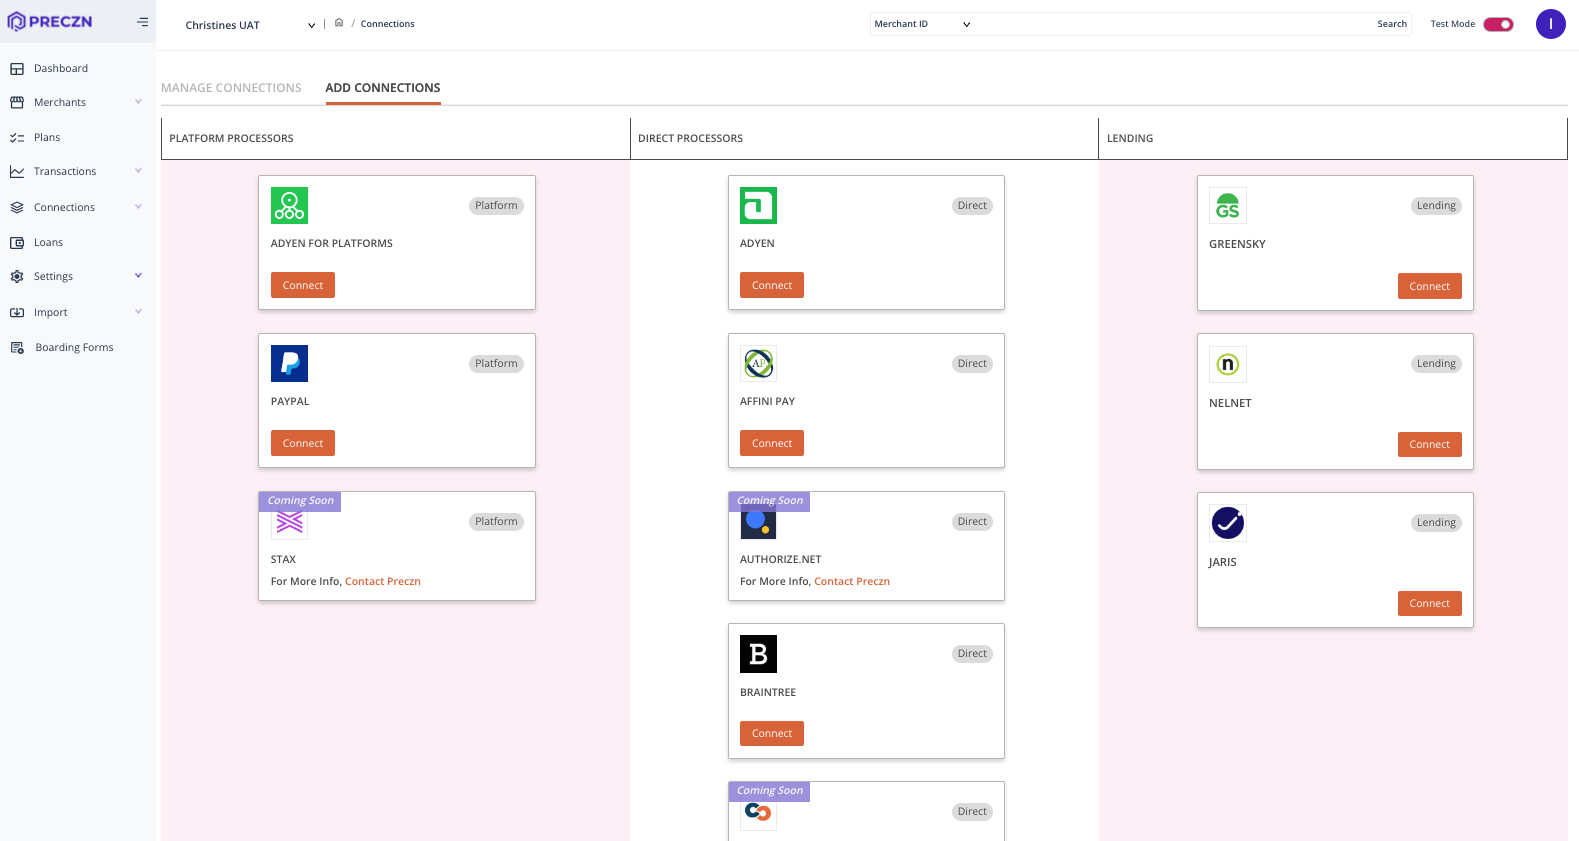Image resolution: width=1579 pixels, height=841 pixels.
Task: Click the Stax logo
Action: click(x=289, y=522)
